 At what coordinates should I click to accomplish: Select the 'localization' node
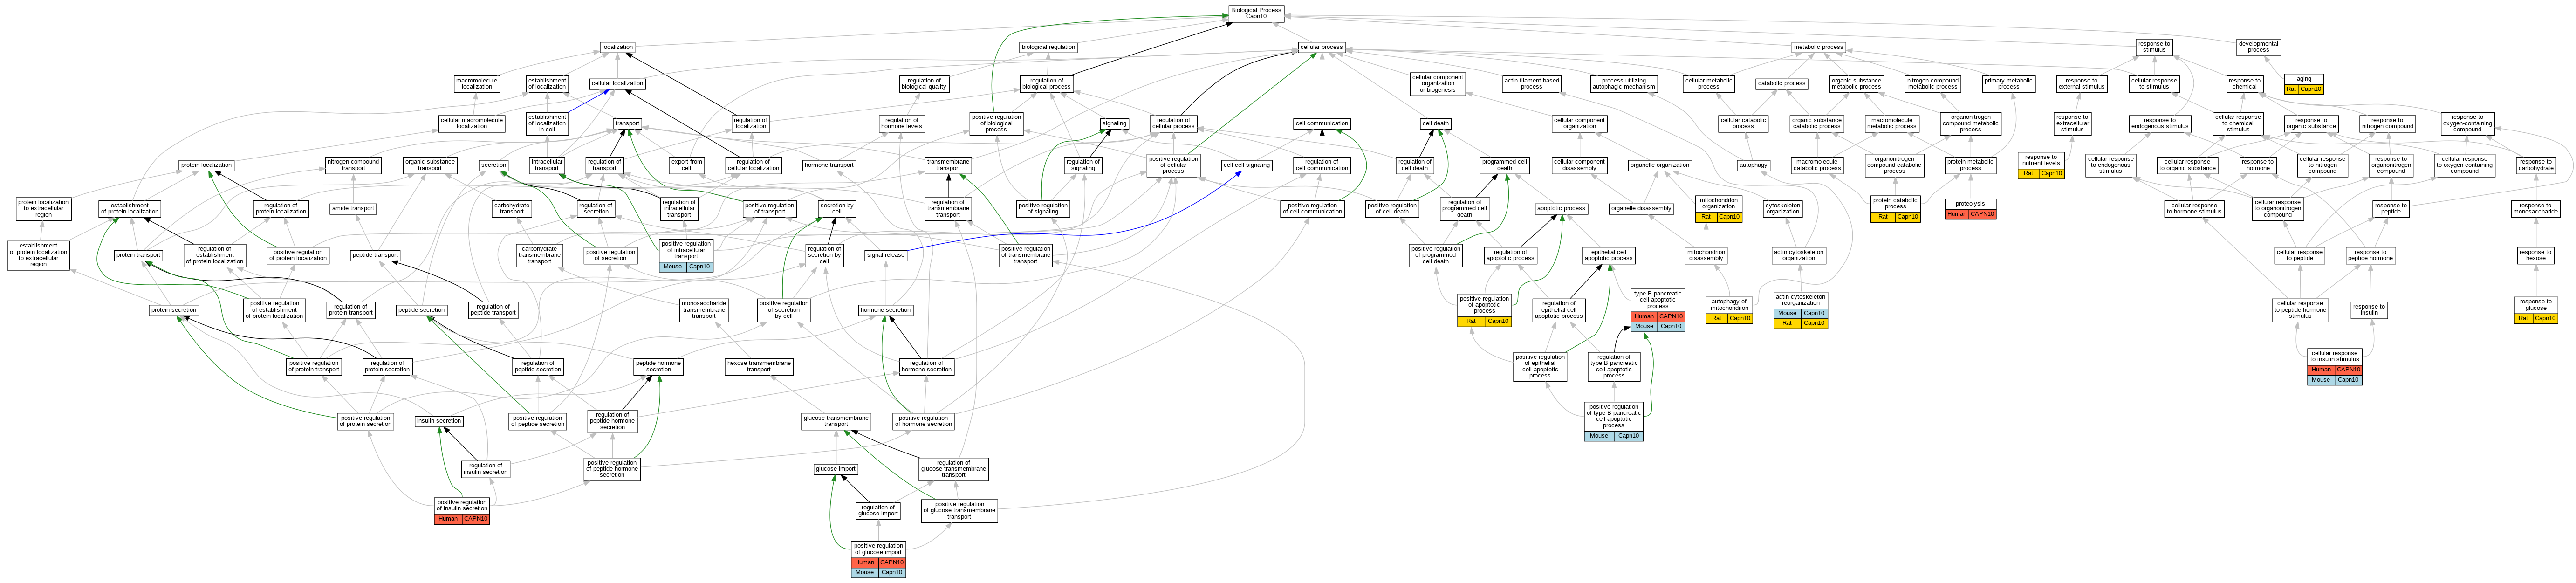coord(617,47)
